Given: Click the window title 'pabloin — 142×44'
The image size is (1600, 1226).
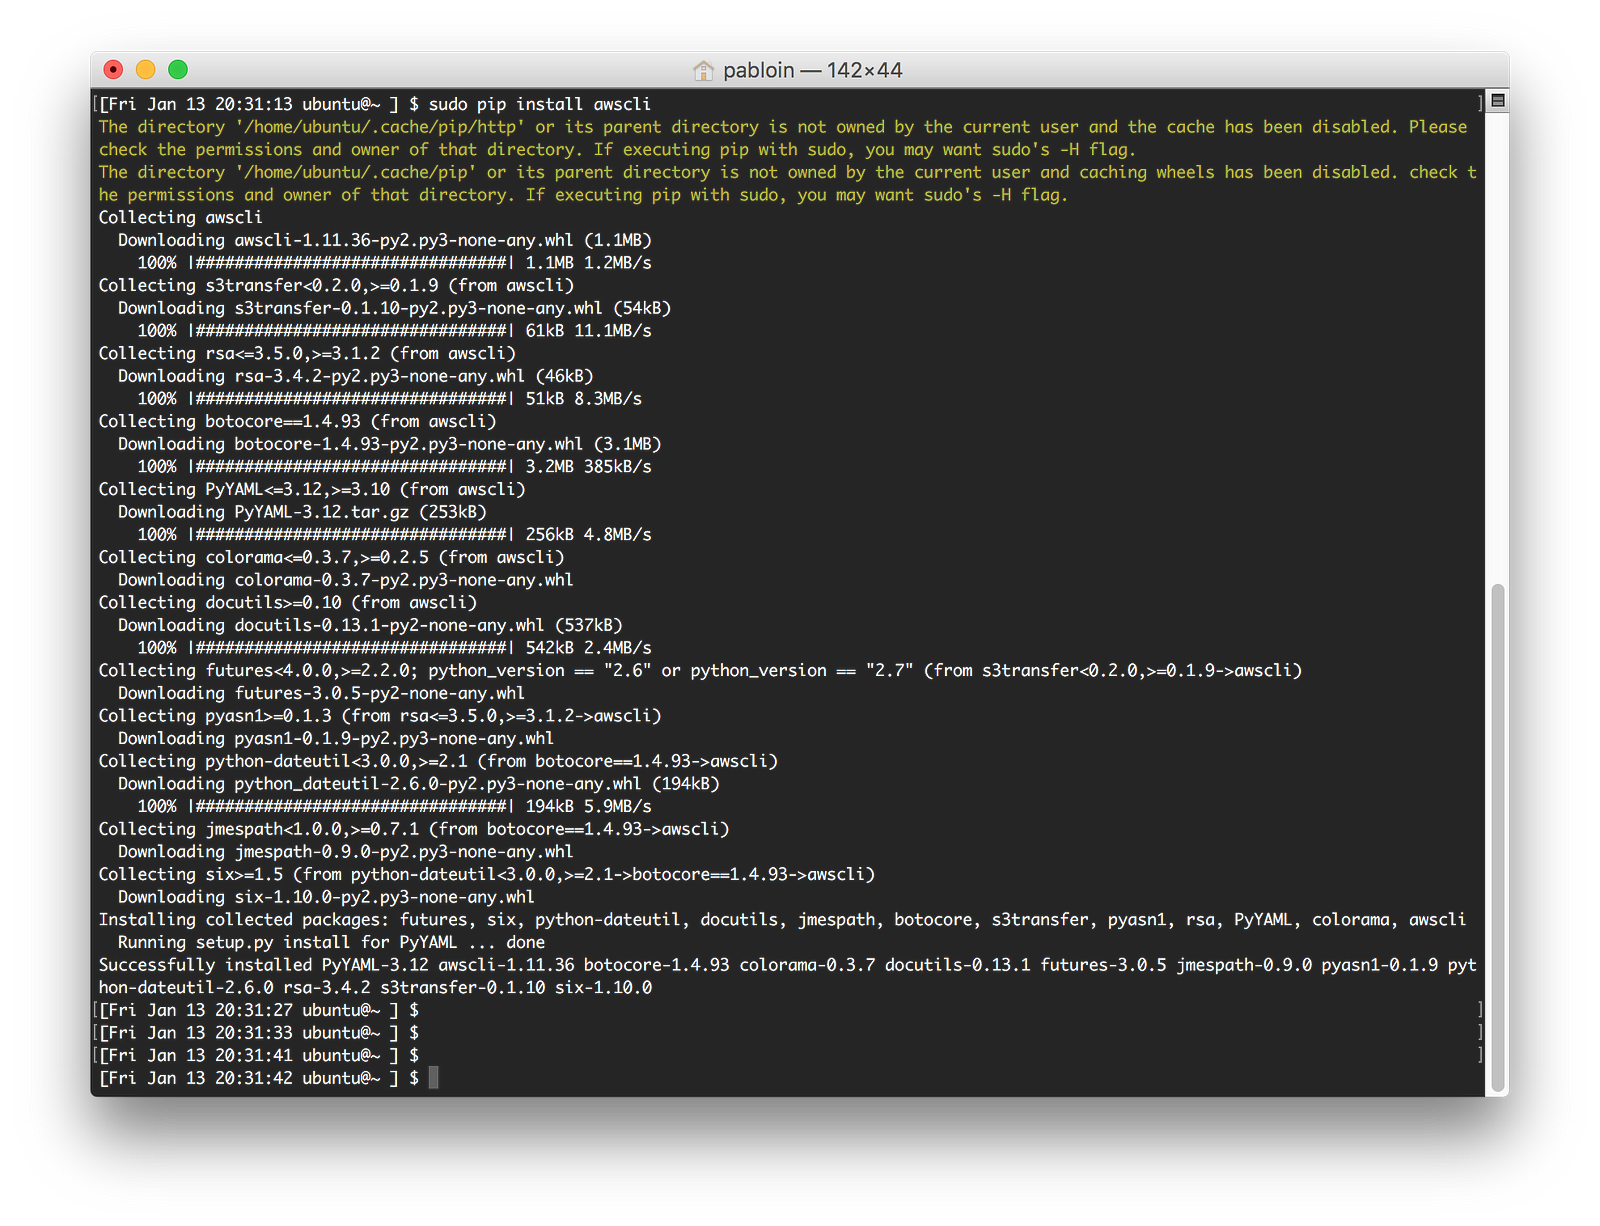Looking at the screenshot, I should click(x=812, y=70).
